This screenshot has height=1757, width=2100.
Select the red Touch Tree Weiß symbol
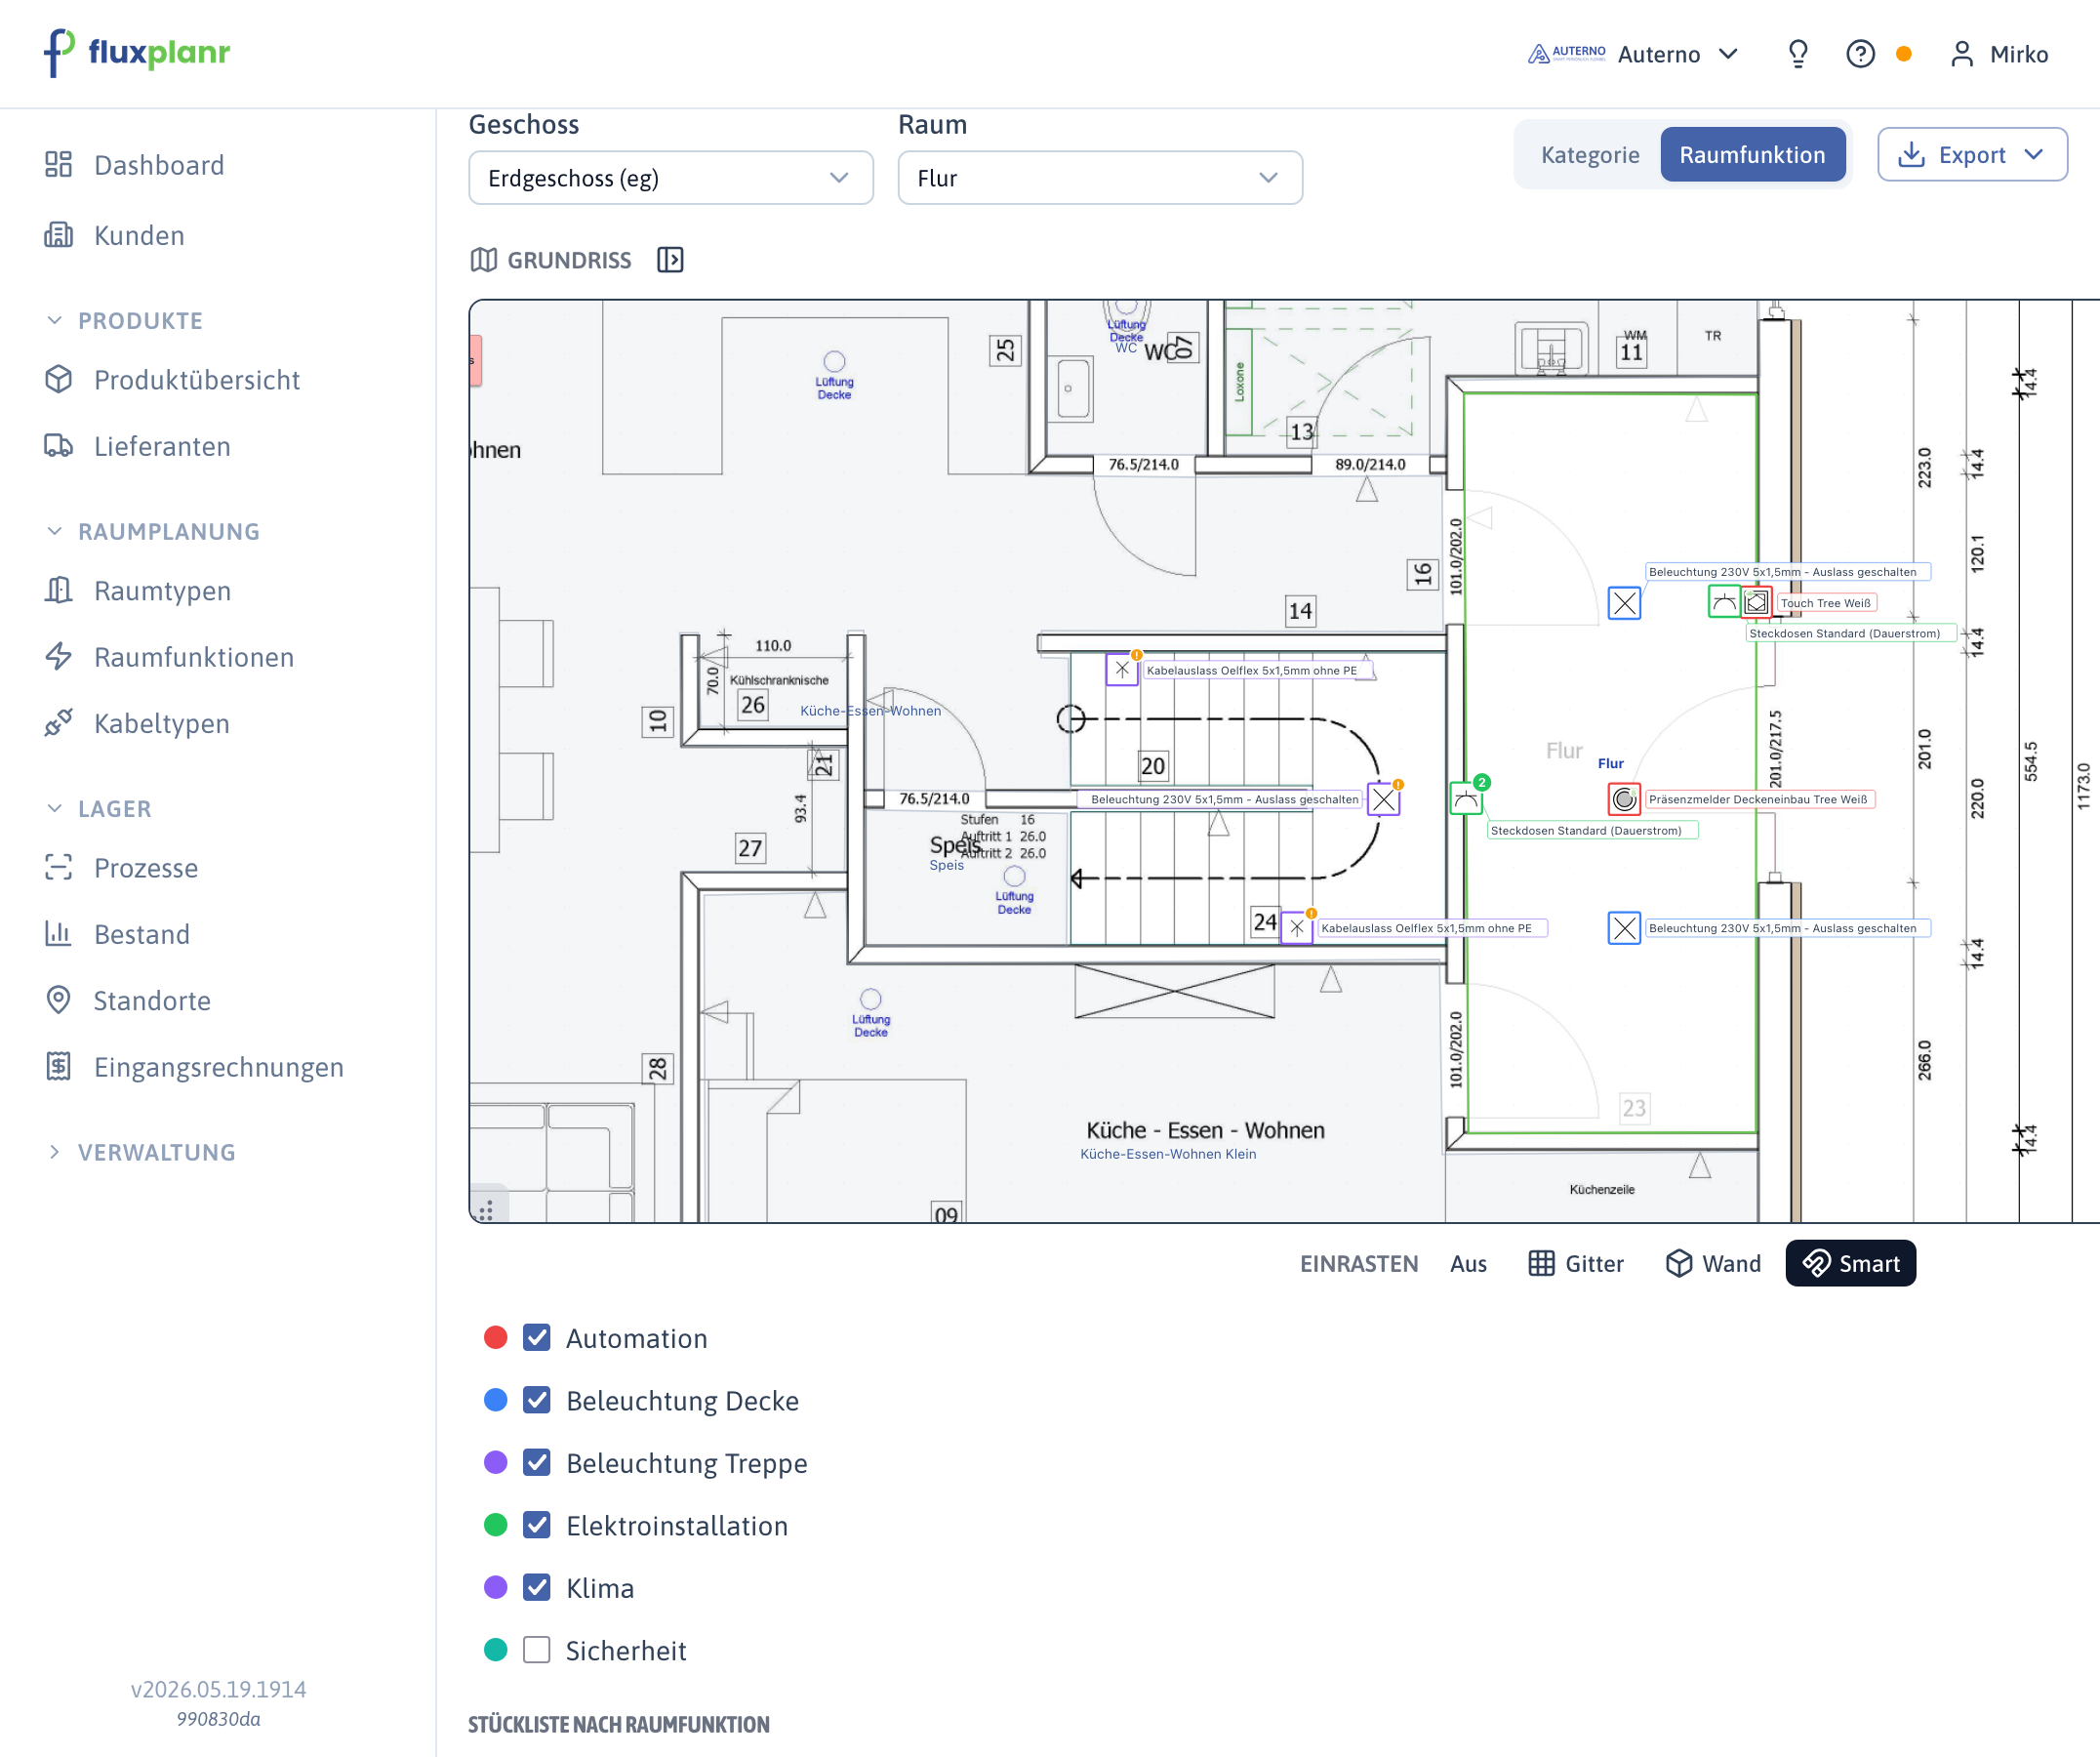1756,602
